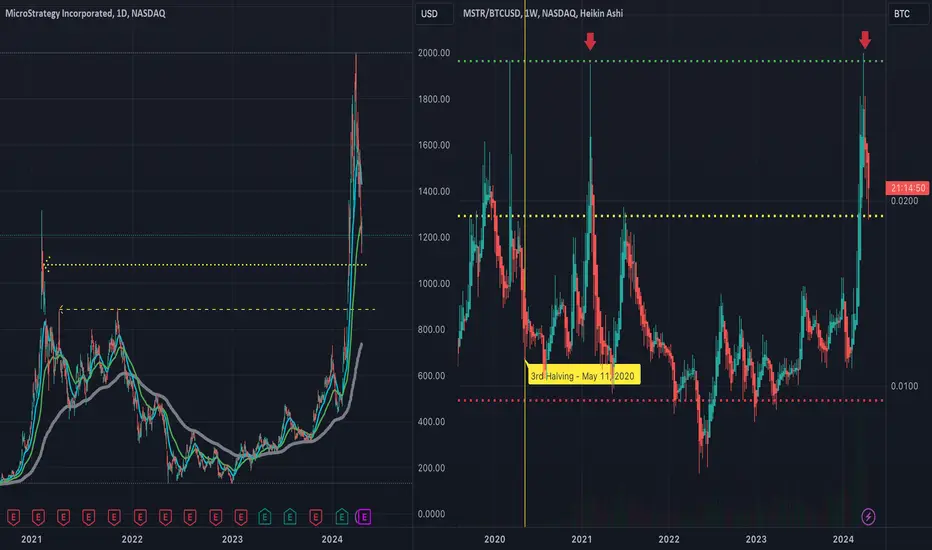Click the MSTR/BTCUSD chart title

coord(543,13)
